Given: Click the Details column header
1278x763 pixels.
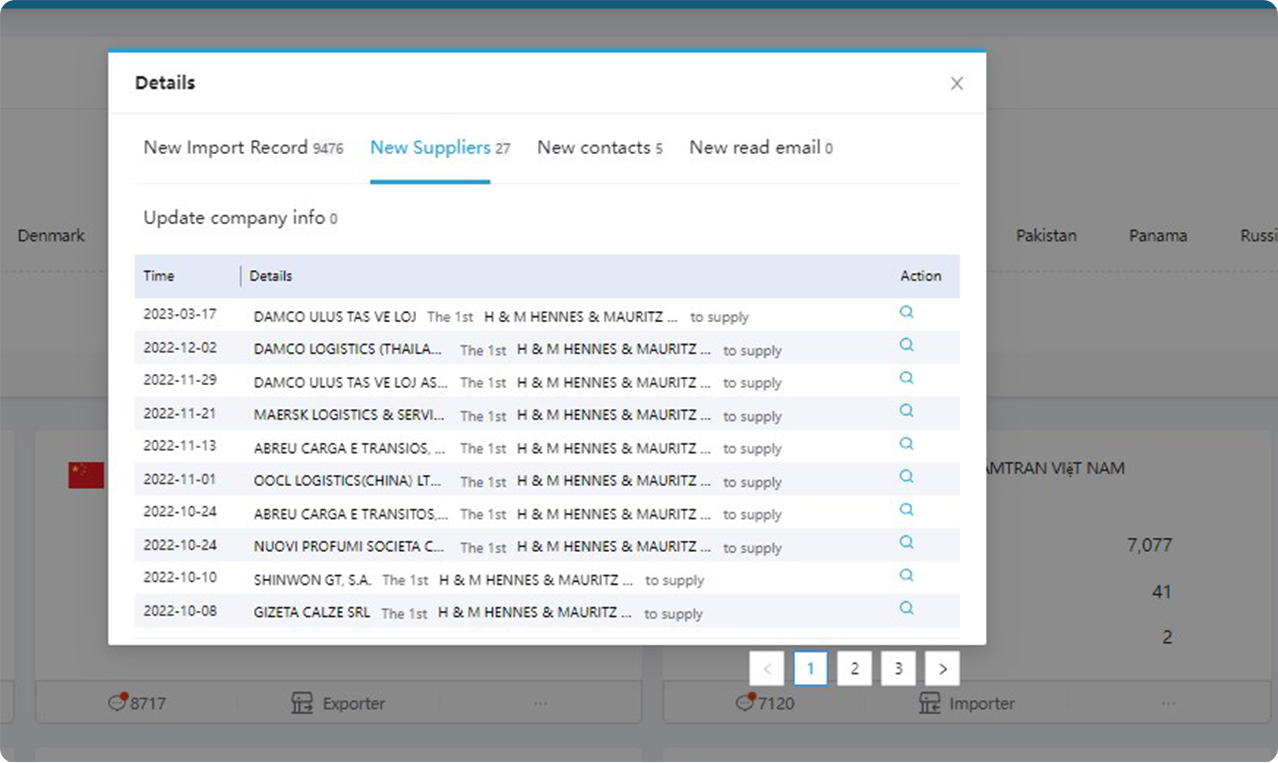Looking at the screenshot, I should tap(271, 276).
